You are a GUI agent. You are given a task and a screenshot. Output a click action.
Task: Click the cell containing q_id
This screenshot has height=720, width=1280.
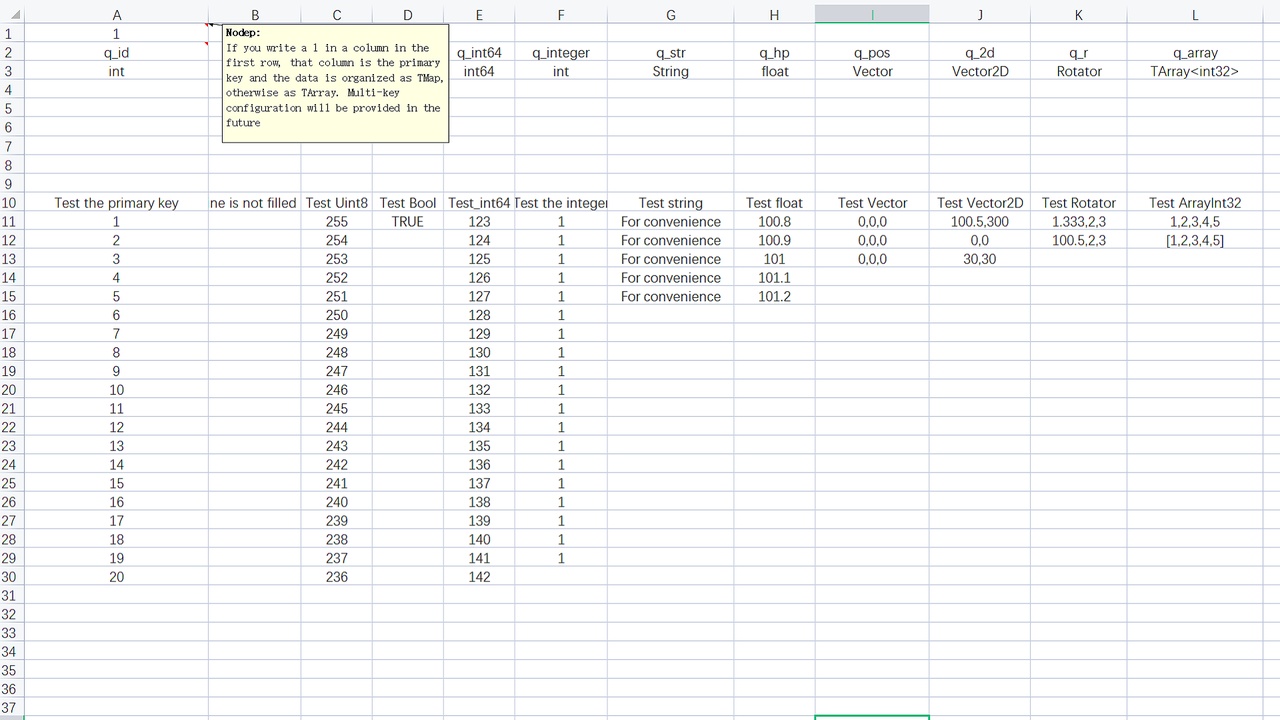pyautogui.click(x=116, y=53)
